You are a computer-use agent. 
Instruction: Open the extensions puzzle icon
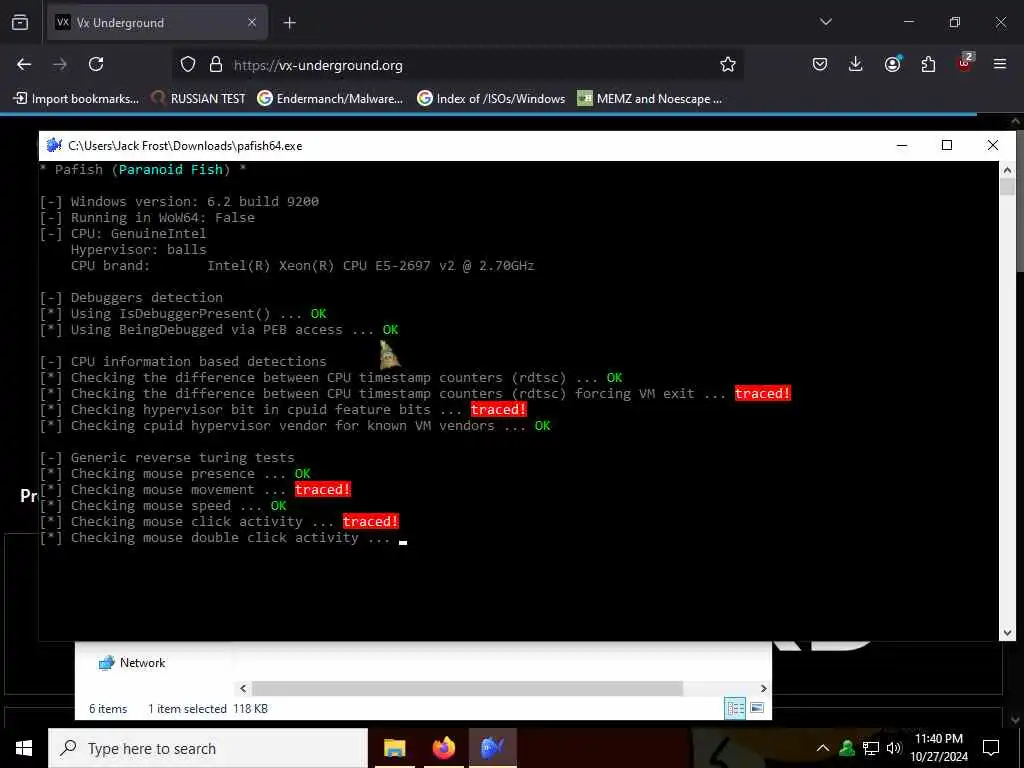pyautogui.click(x=928, y=64)
